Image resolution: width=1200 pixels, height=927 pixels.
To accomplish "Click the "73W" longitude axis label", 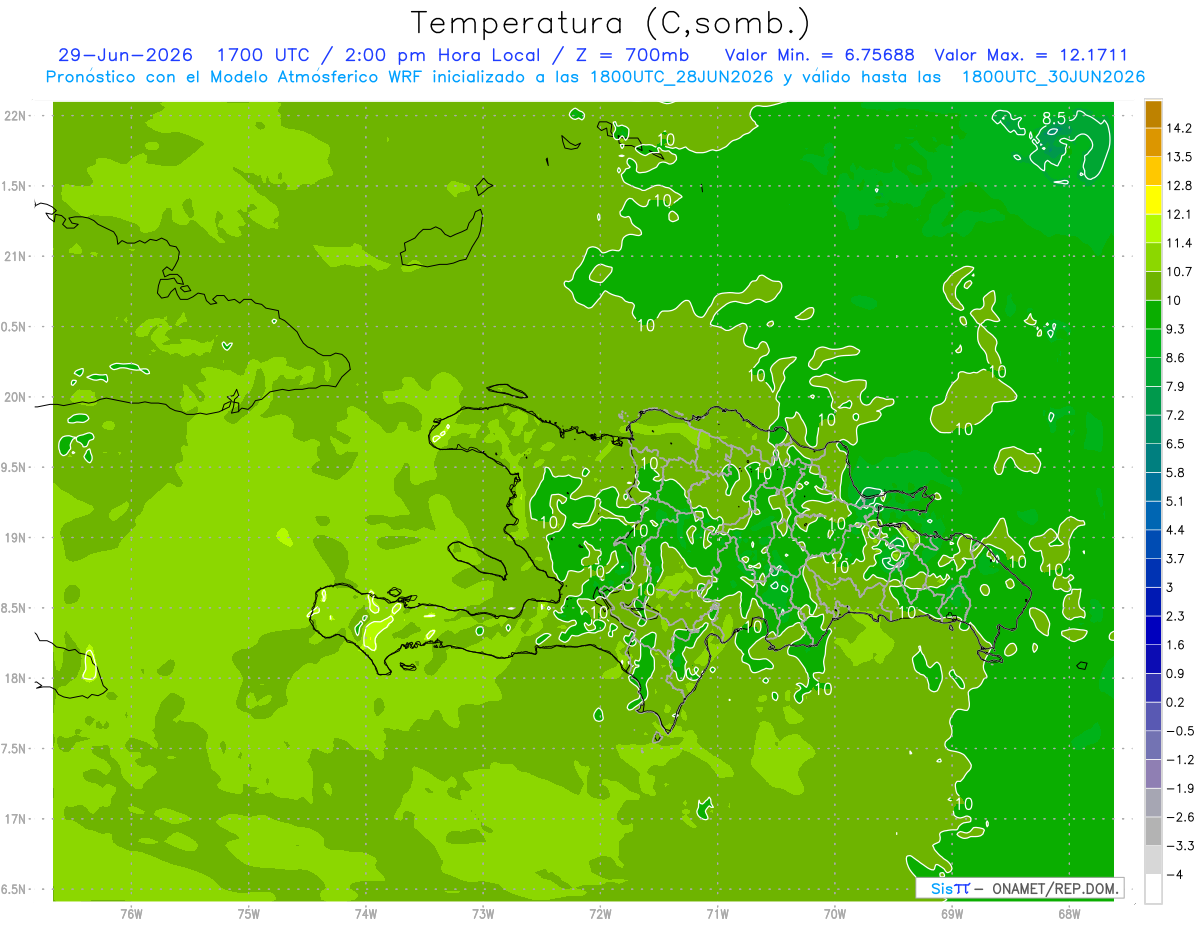I will tap(483, 912).
